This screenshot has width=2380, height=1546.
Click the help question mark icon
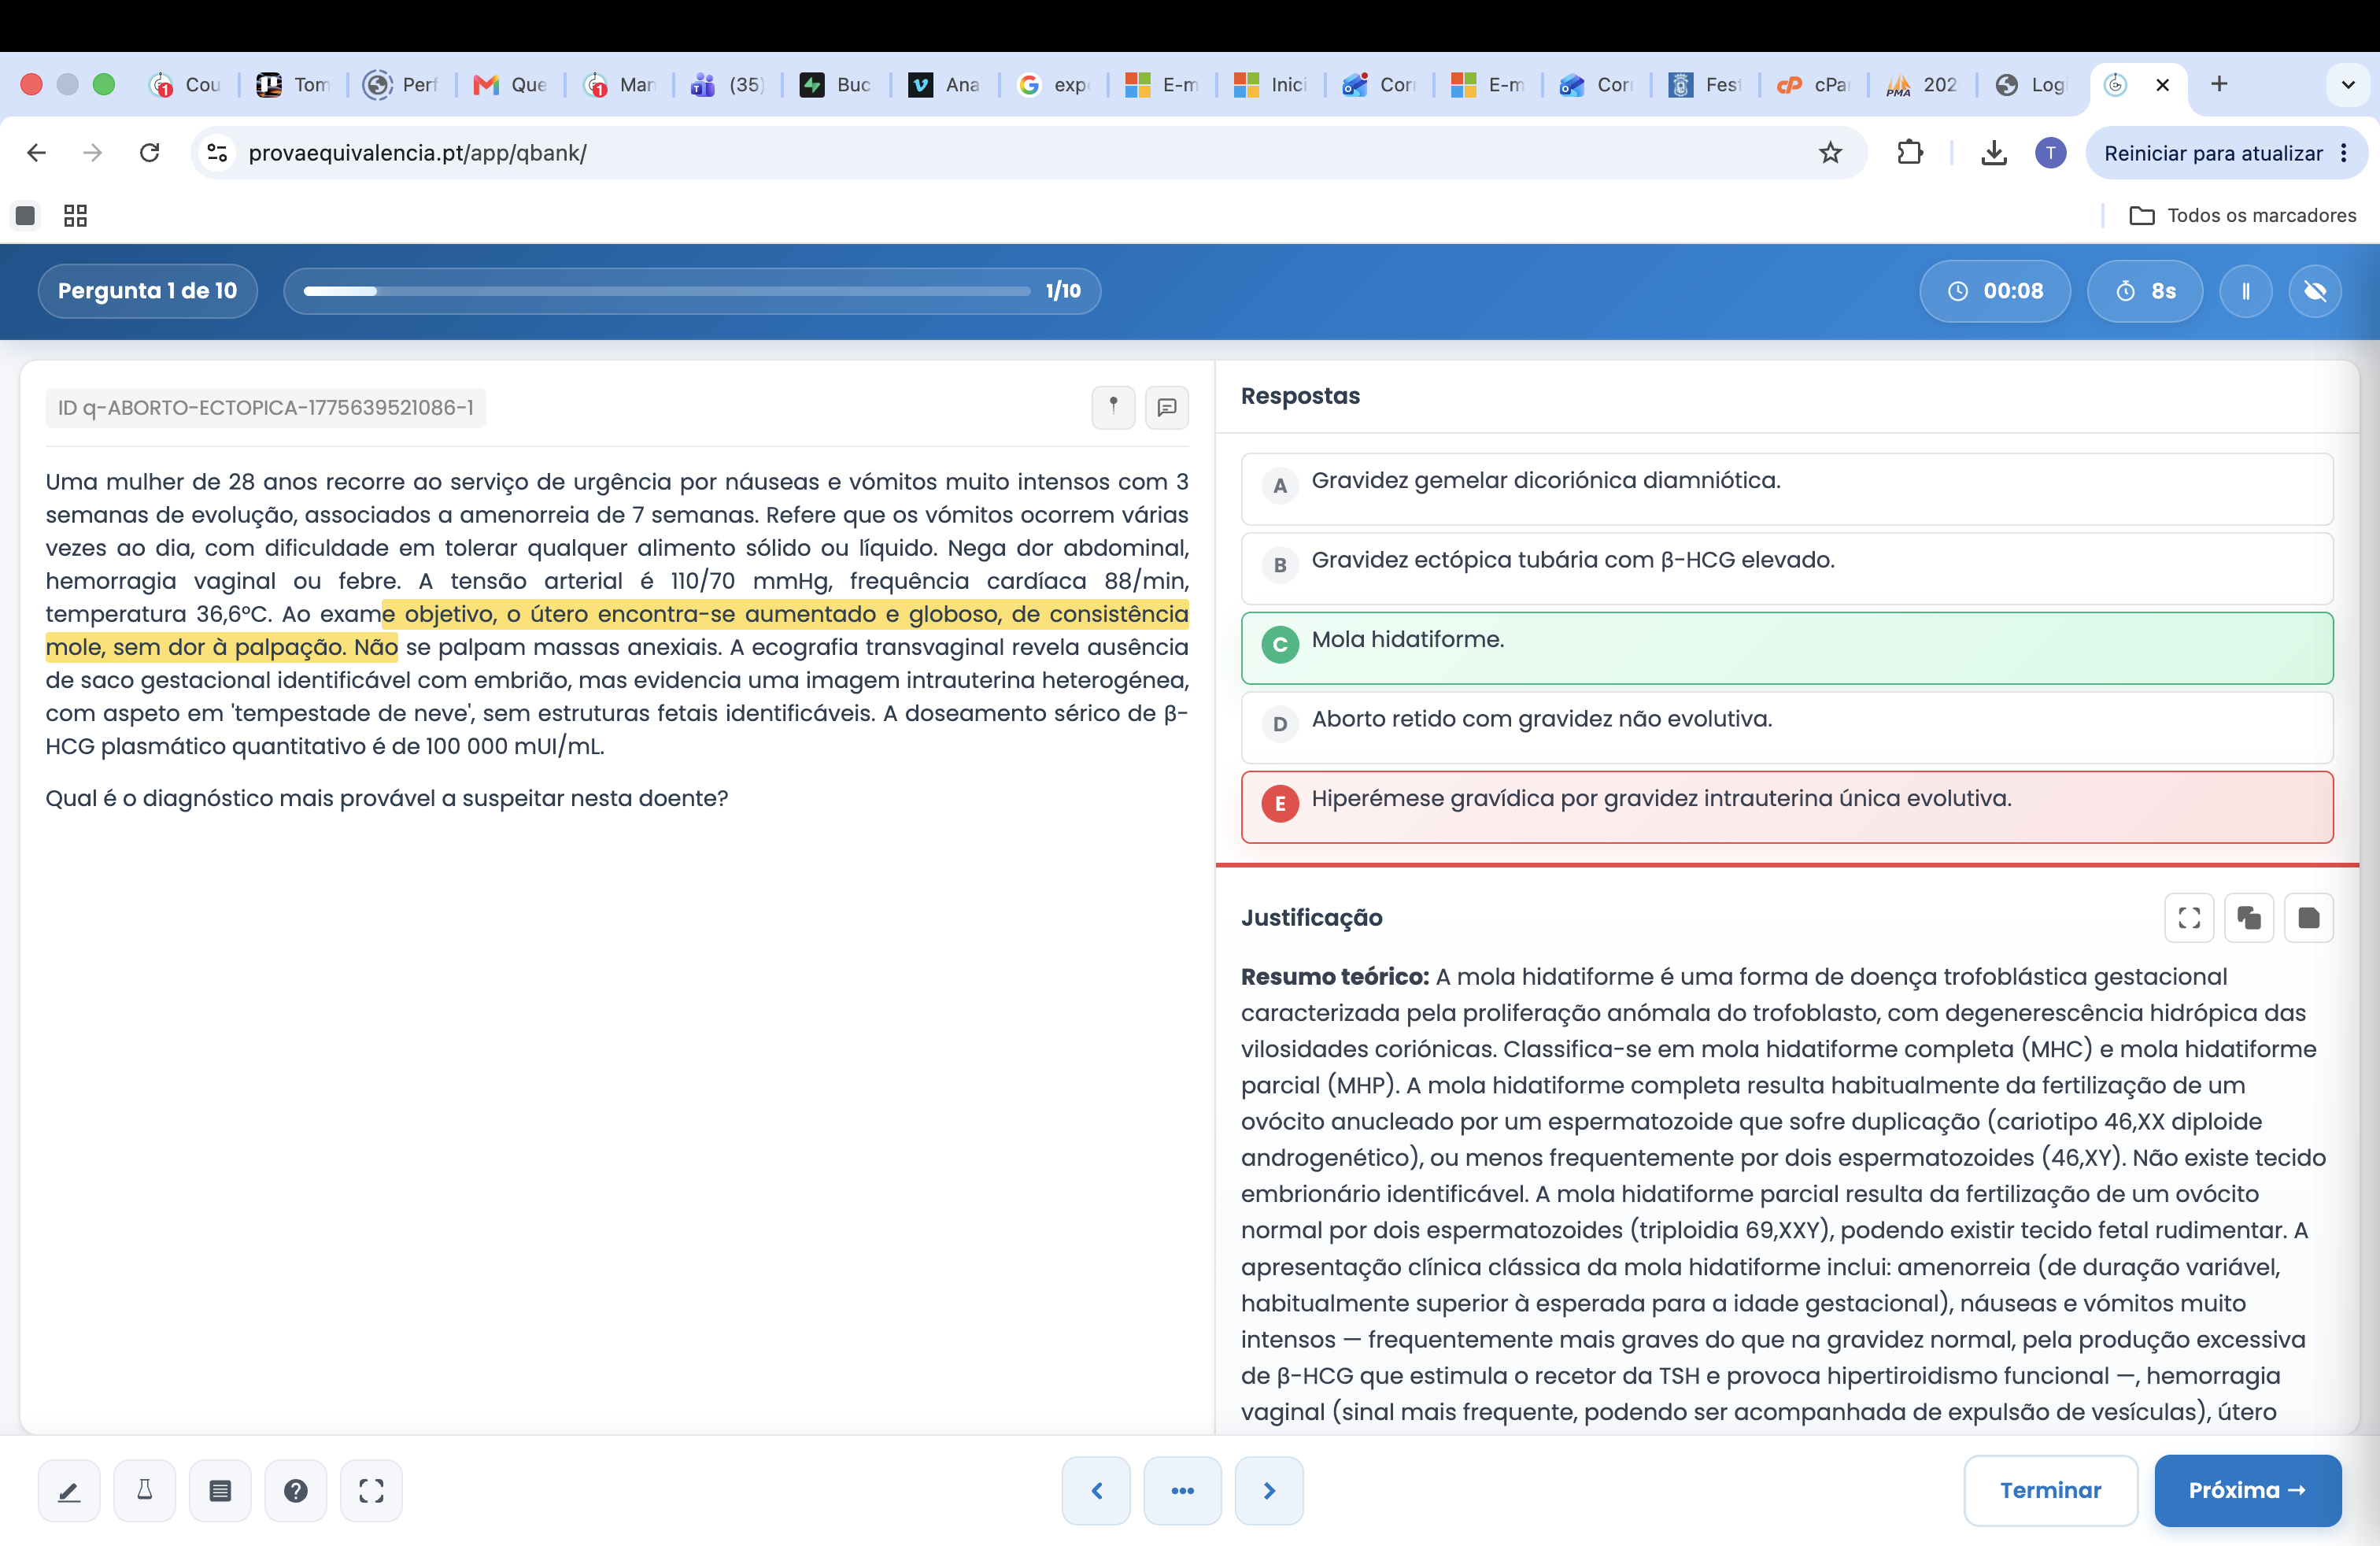[x=296, y=1490]
